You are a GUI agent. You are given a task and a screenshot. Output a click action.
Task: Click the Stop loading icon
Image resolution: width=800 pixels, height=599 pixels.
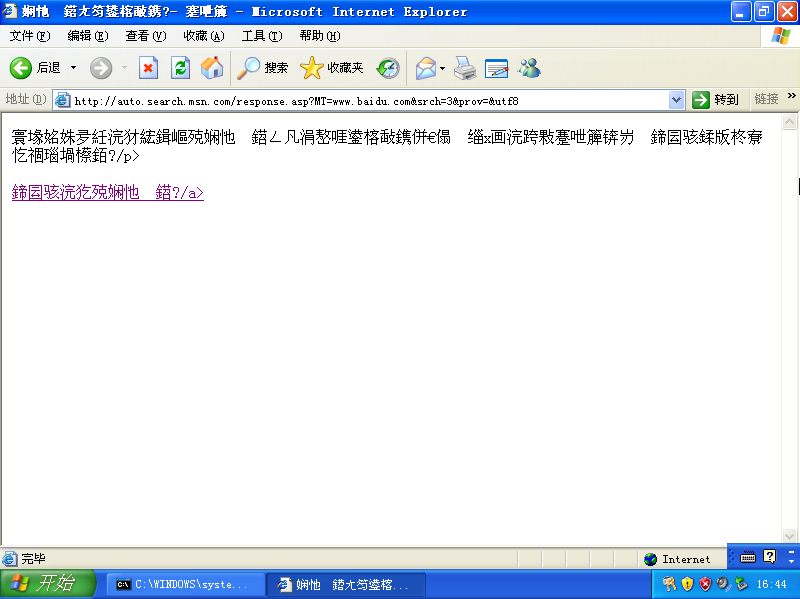coord(149,68)
